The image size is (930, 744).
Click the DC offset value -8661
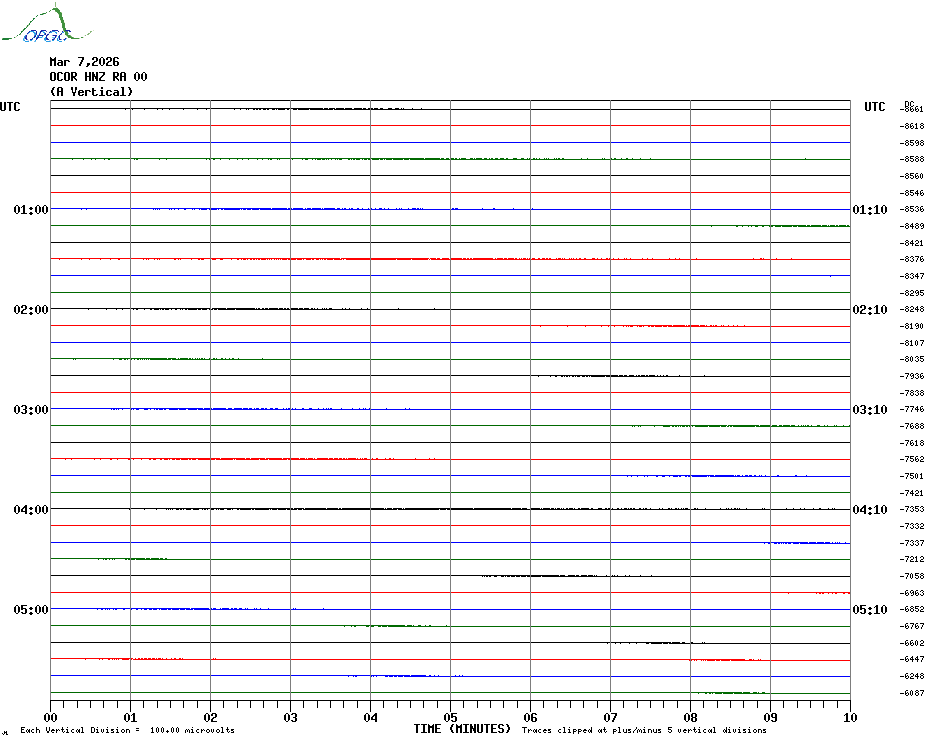coord(912,109)
